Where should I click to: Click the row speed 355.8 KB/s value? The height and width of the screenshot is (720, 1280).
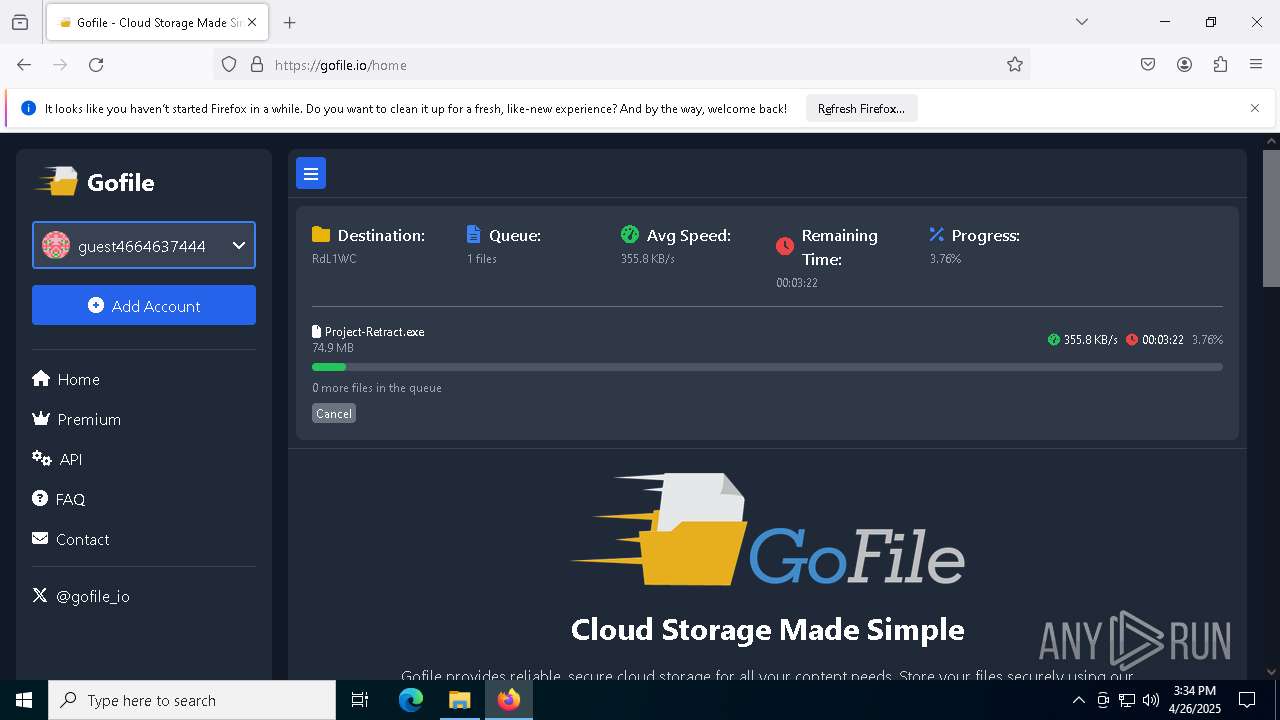[x=1090, y=340]
